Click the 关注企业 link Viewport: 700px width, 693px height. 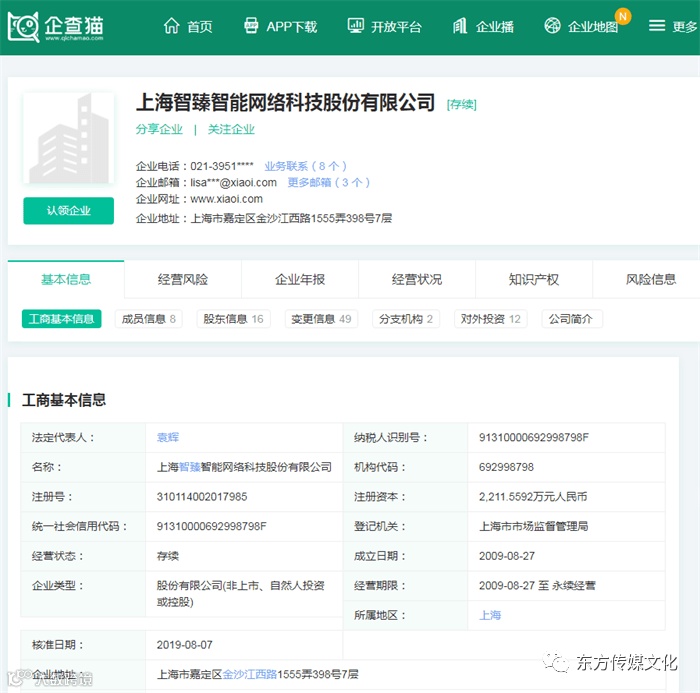coord(231,129)
